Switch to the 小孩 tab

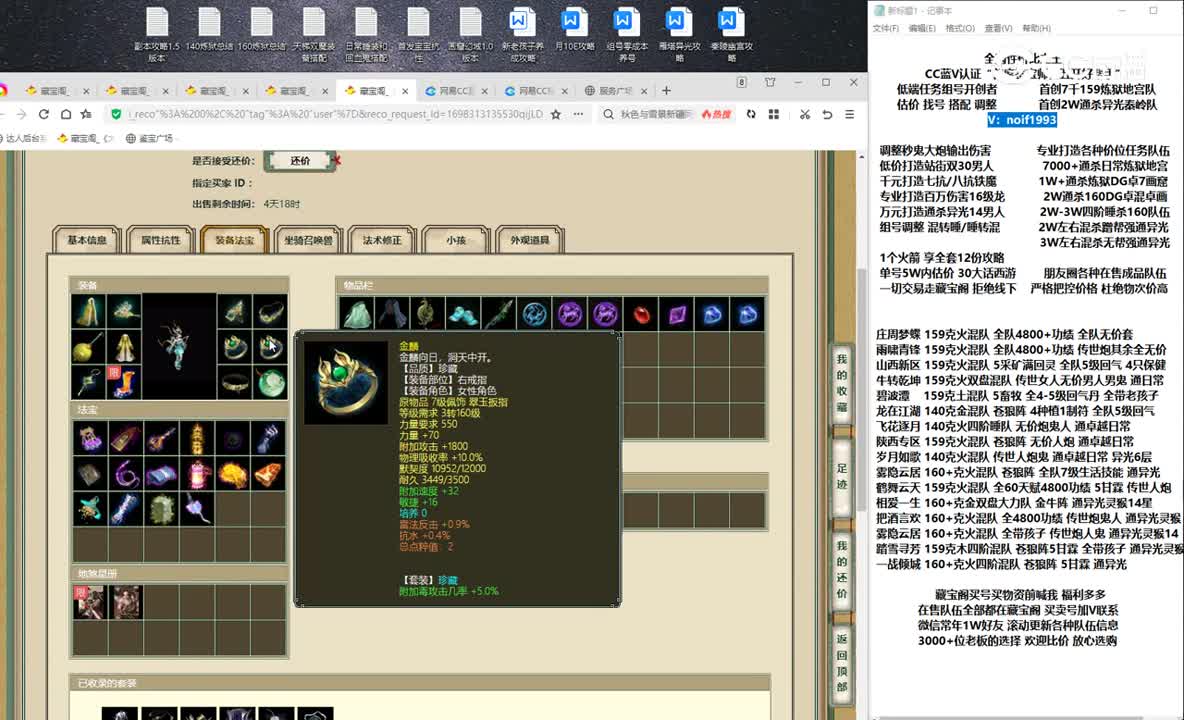(456, 240)
